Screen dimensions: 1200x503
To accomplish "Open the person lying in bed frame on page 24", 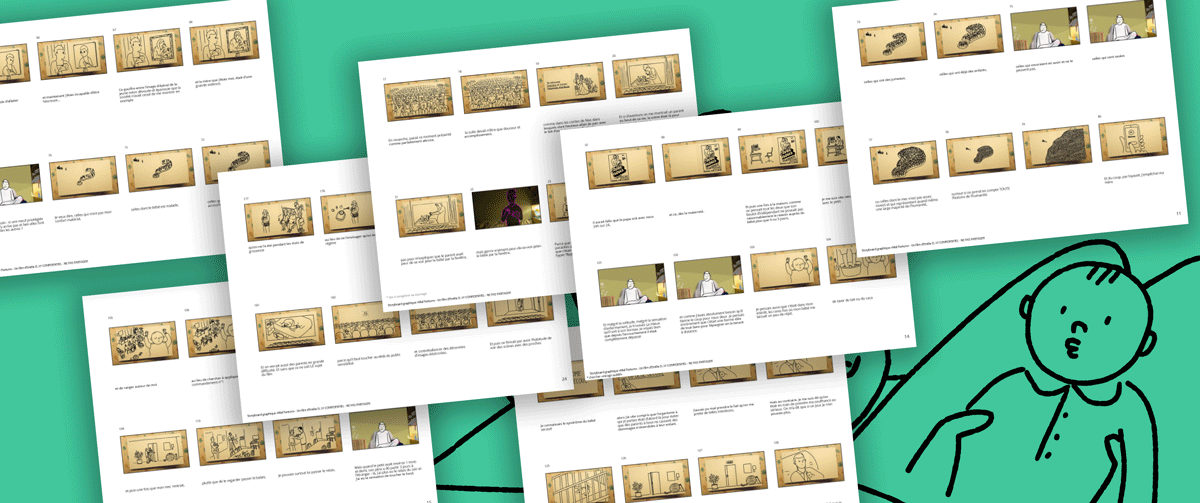I will click(x=289, y=330).
